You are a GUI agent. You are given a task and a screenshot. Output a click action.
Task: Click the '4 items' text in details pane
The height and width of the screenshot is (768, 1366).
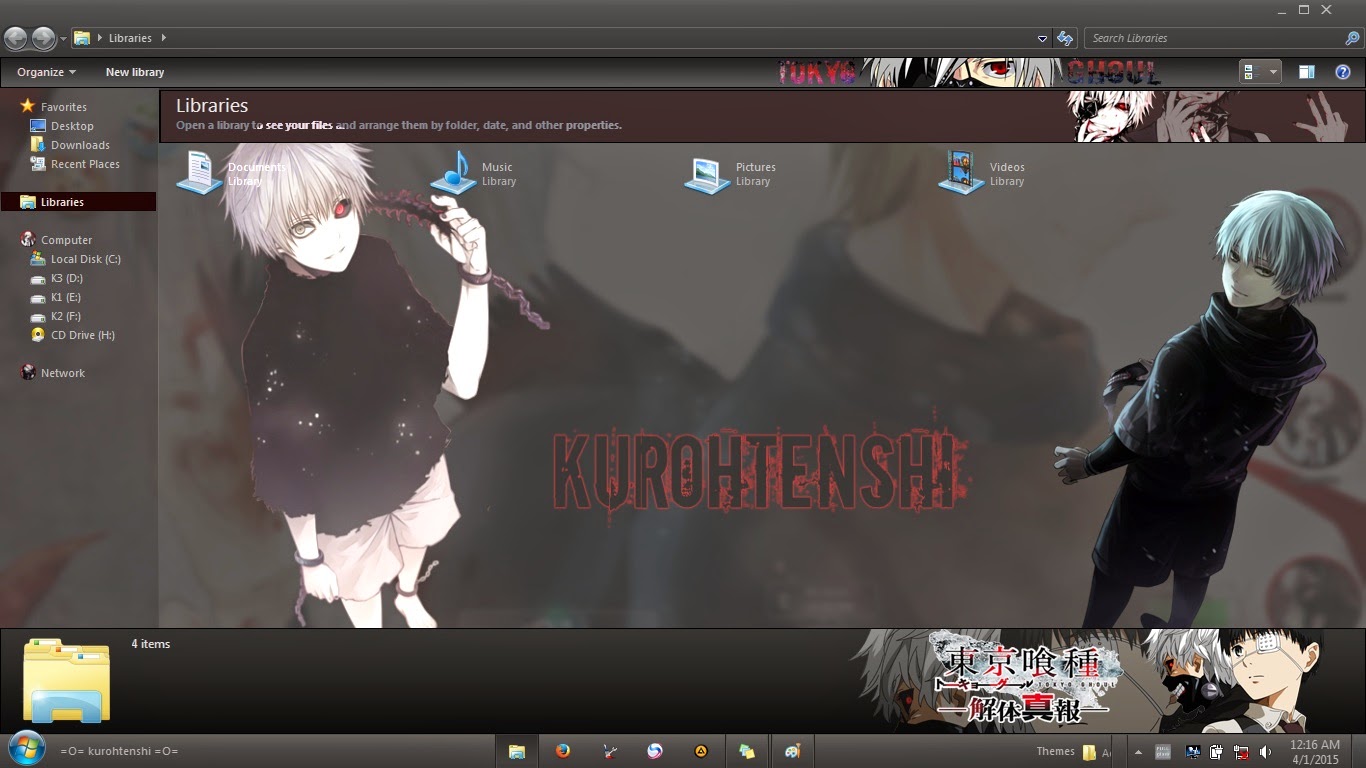[151, 644]
